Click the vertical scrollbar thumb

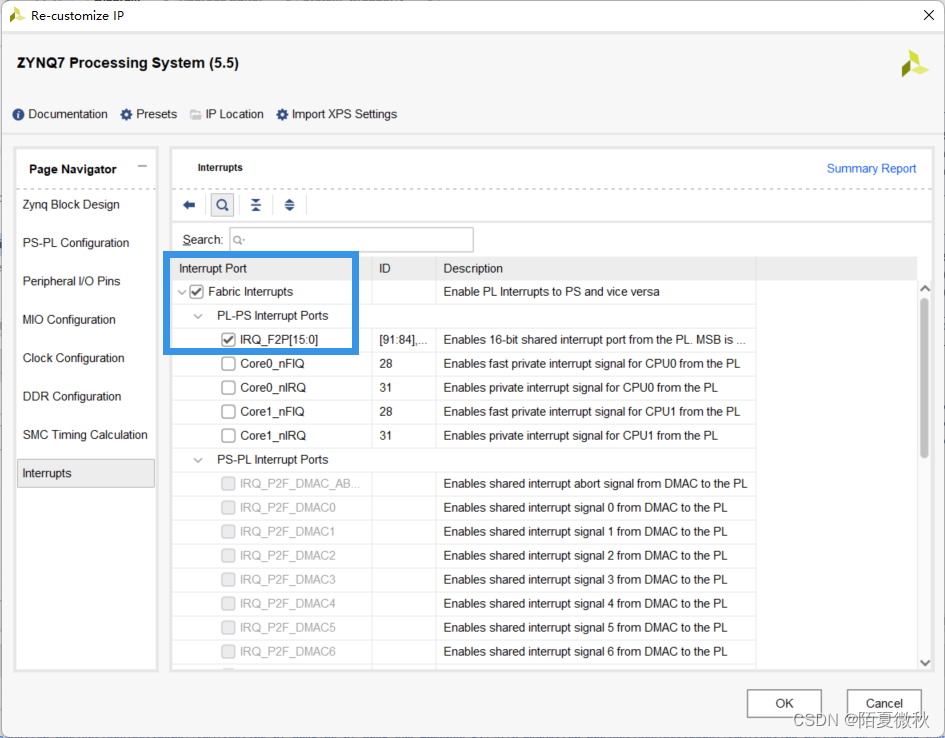tap(925, 378)
